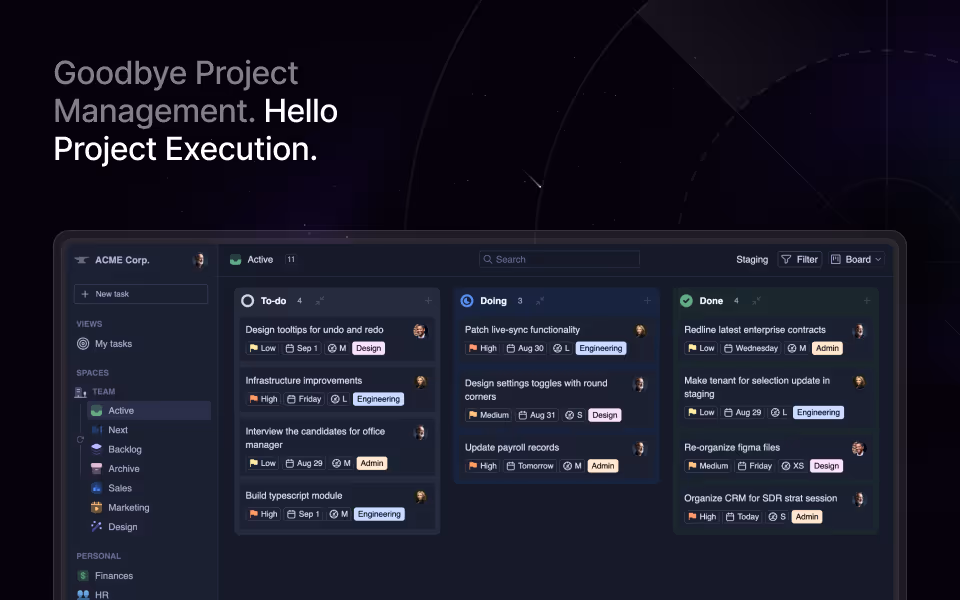Click the To-do status circle icon
Screen dimensions: 960x600
click(247, 301)
